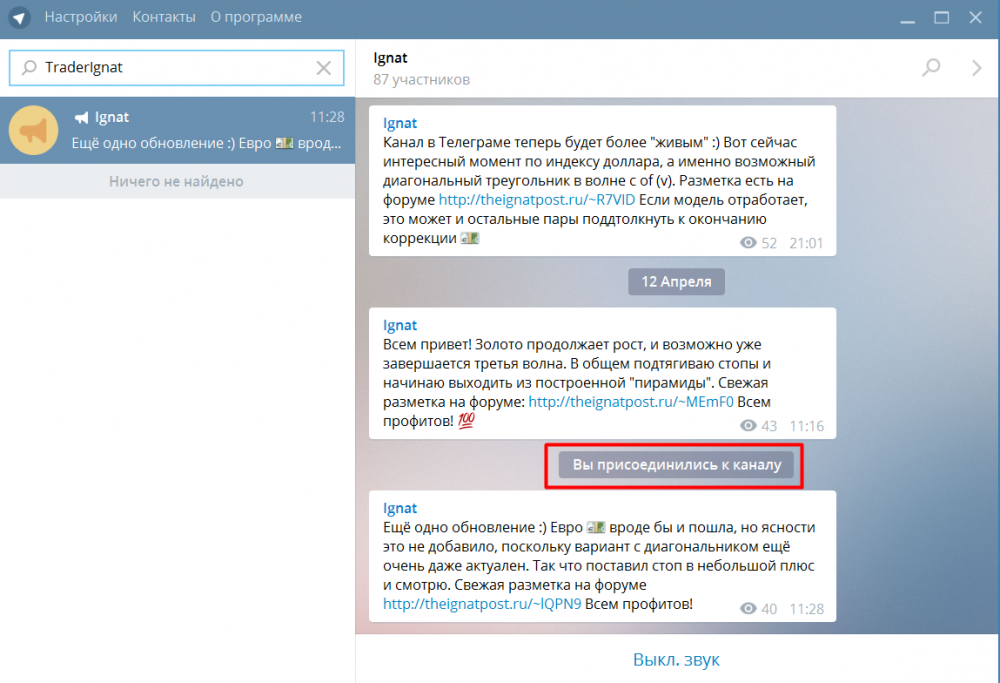The image size is (1000, 683).
Task: Click the Ignat channel title in header
Action: pyautogui.click(x=390, y=58)
